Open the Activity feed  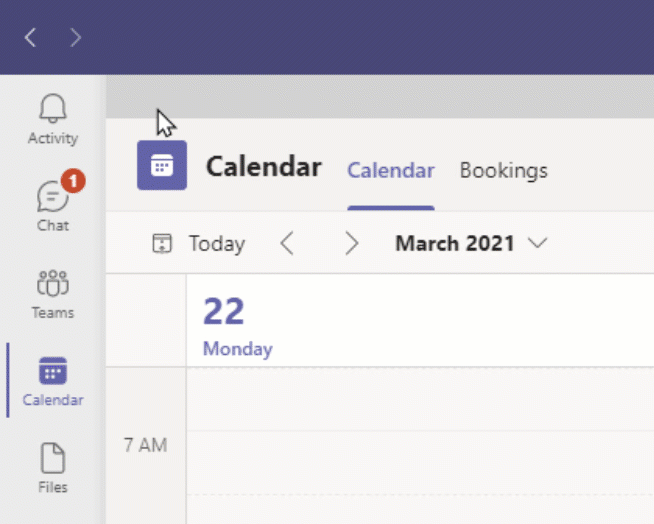click(x=53, y=119)
